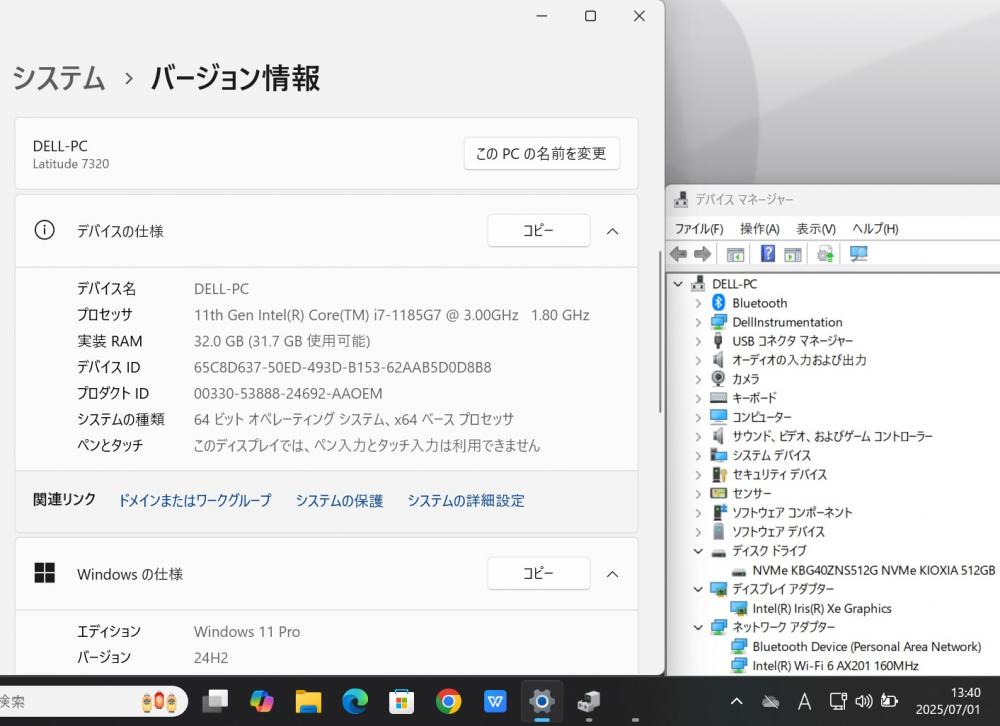This screenshot has height=726, width=1000.
Task: Go back to システム via the breadcrumb
Action: pyautogui.click(x=59, y=78)
